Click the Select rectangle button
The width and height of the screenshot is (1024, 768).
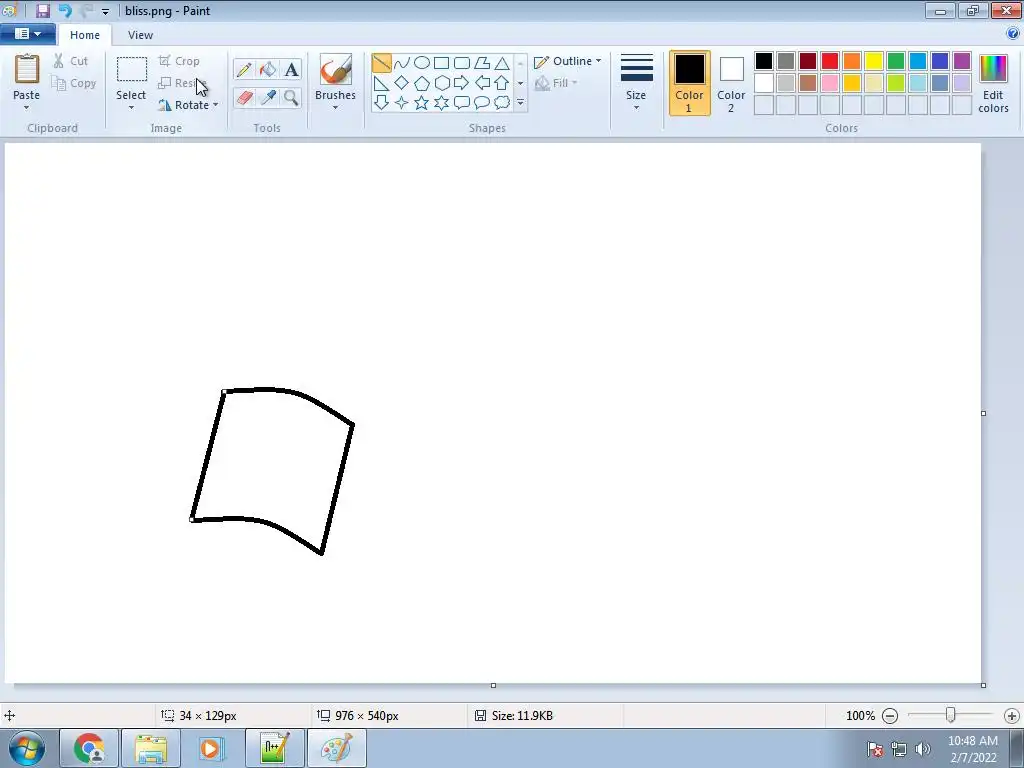(x=131, y=78)
